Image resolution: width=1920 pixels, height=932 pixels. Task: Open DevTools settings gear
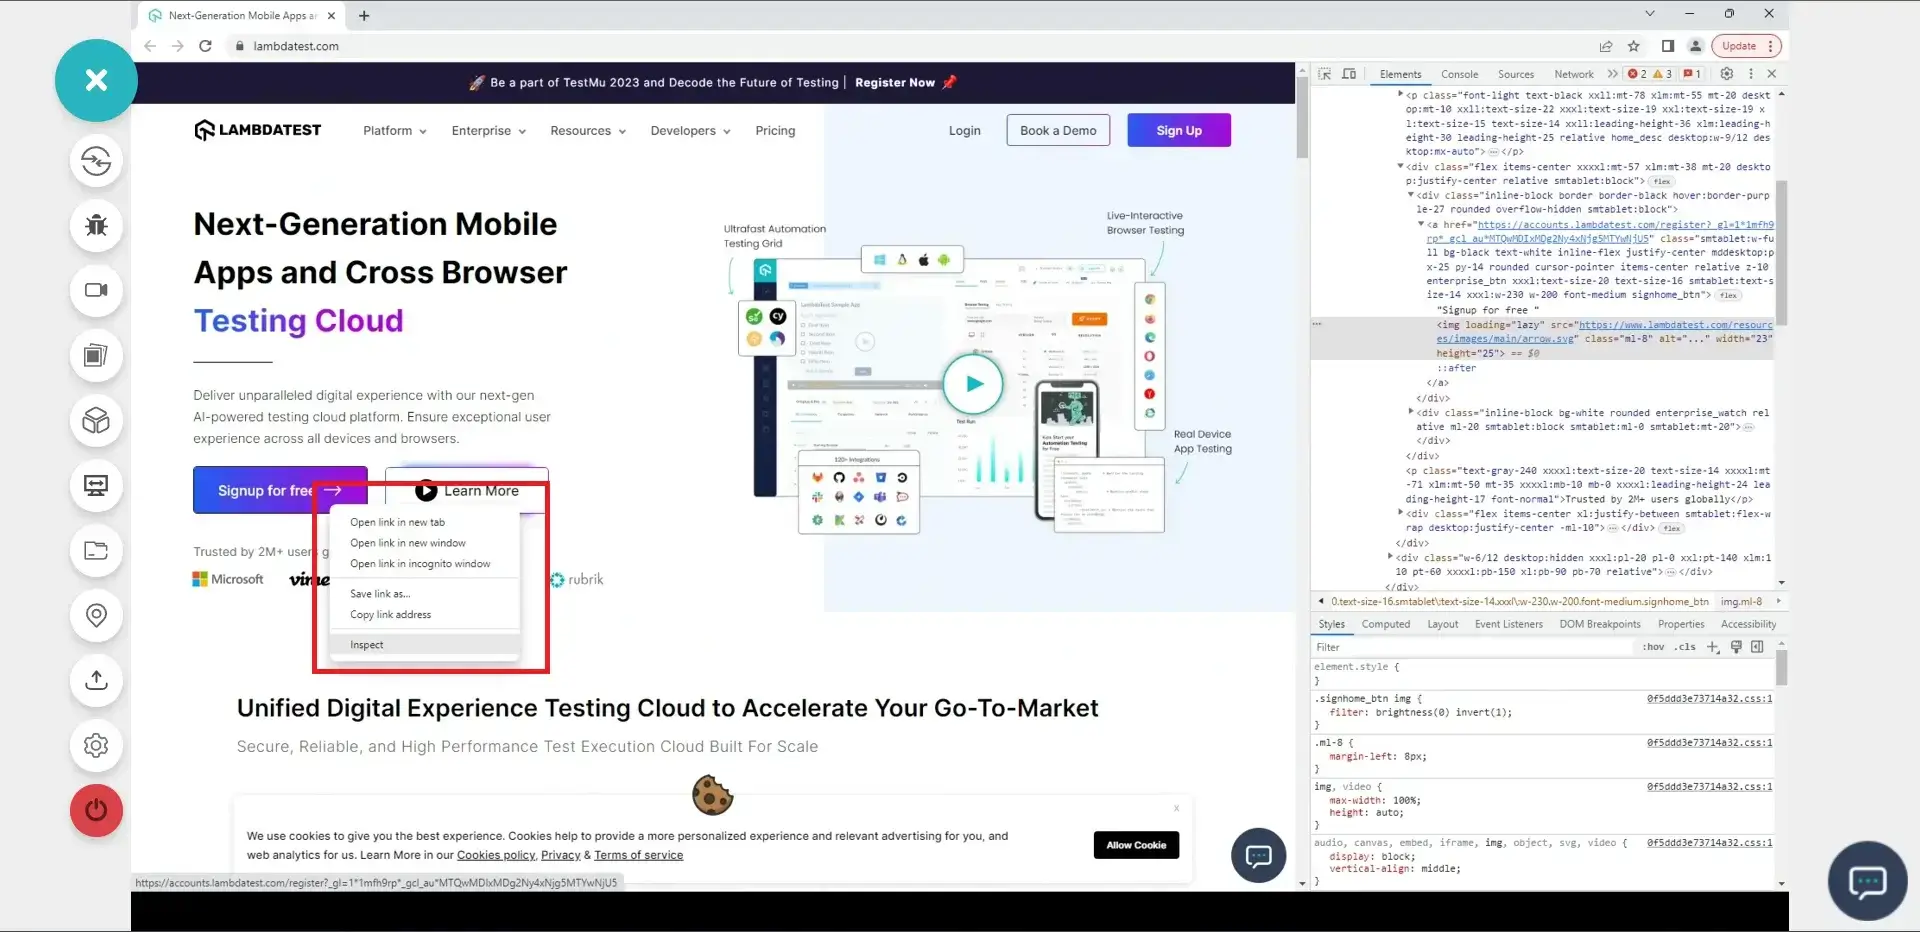click(1727, 74)
